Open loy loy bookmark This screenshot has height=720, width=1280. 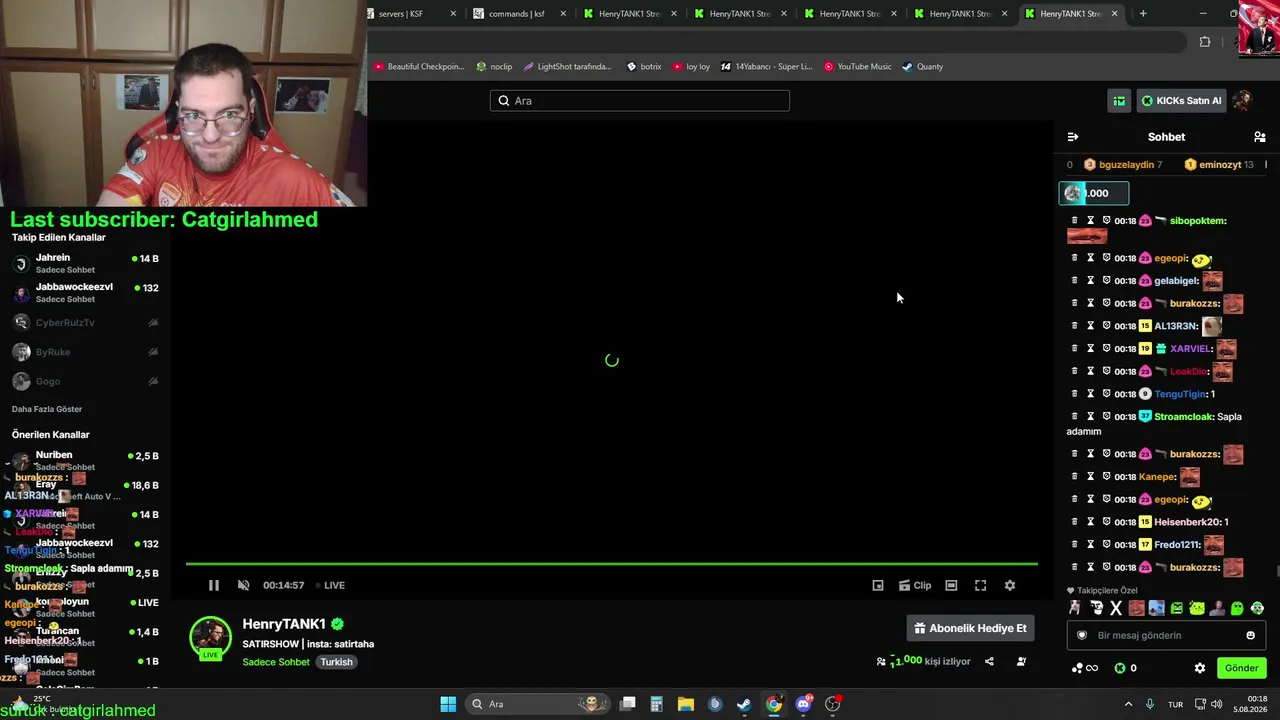[691, 67]
